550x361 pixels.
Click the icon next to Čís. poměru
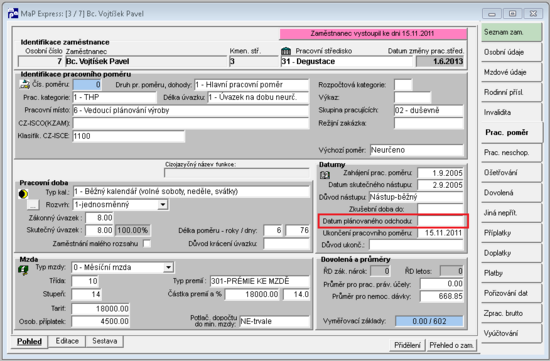[24, 84]
